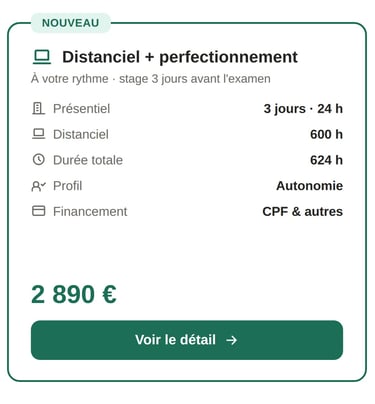Click the 3 jours · 24 h value
This screenshot has width=375, height=404.
coord(303,109)
